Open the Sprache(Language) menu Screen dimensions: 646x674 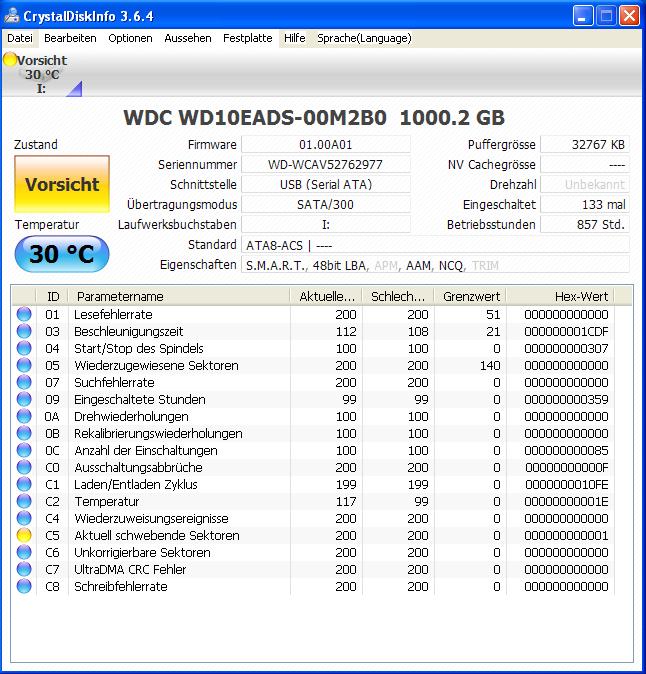[364, 38]
